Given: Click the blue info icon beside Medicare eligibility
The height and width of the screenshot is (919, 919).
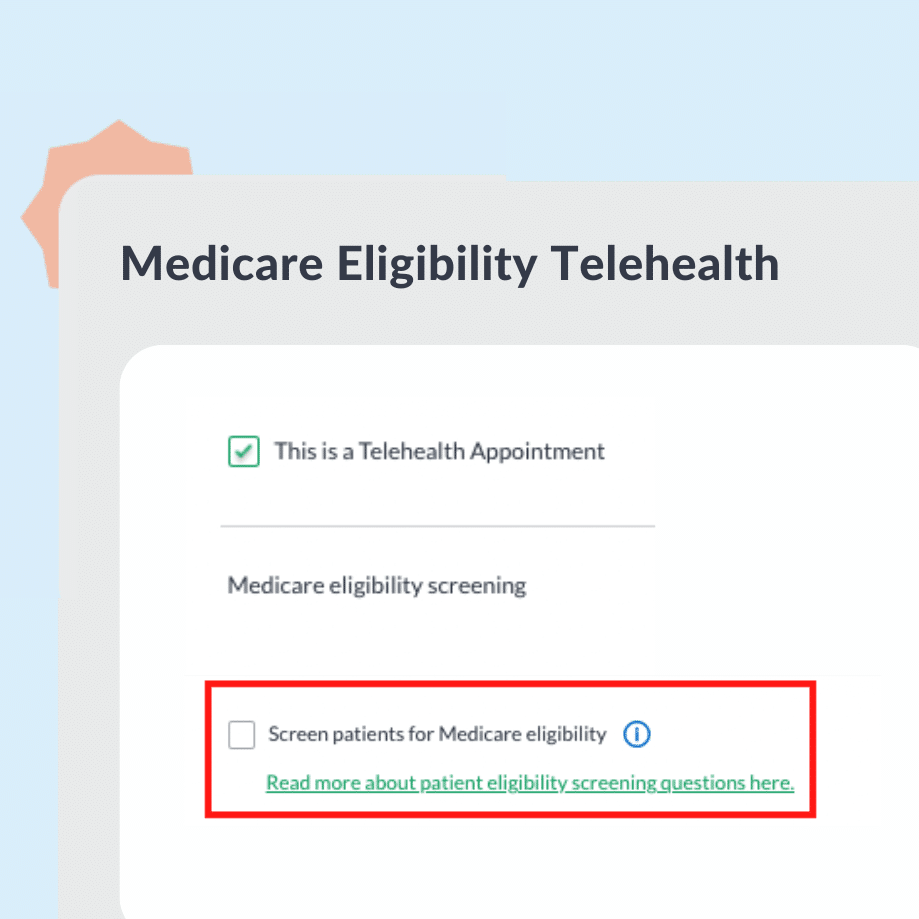Looking at the screenshot, I should click(x=636, y=735).
